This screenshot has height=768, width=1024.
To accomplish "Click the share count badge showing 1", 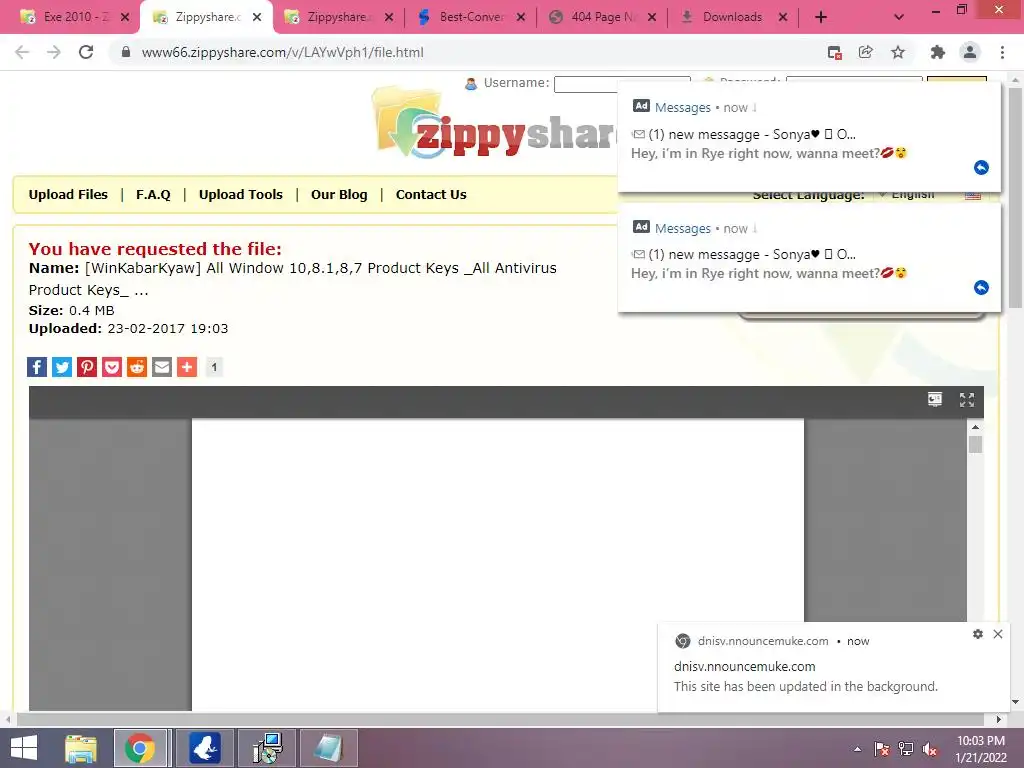I will pos(214,367).
